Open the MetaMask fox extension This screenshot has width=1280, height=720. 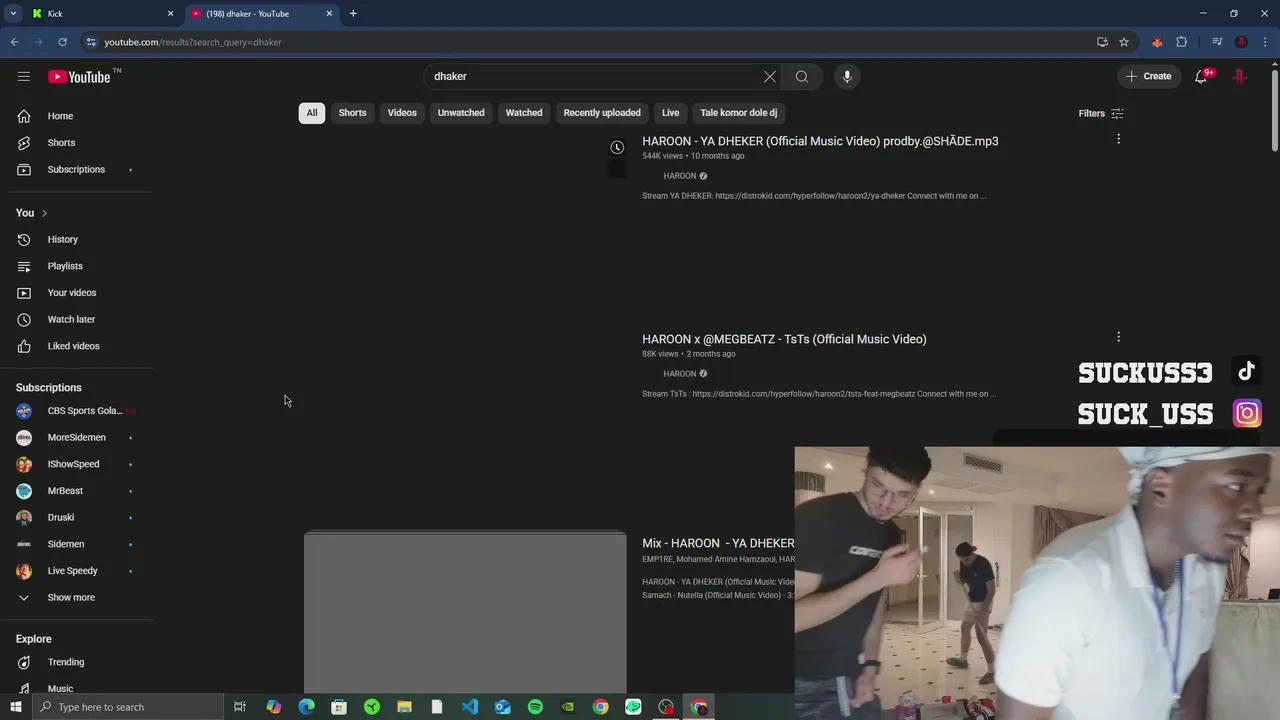point(1157,42)
